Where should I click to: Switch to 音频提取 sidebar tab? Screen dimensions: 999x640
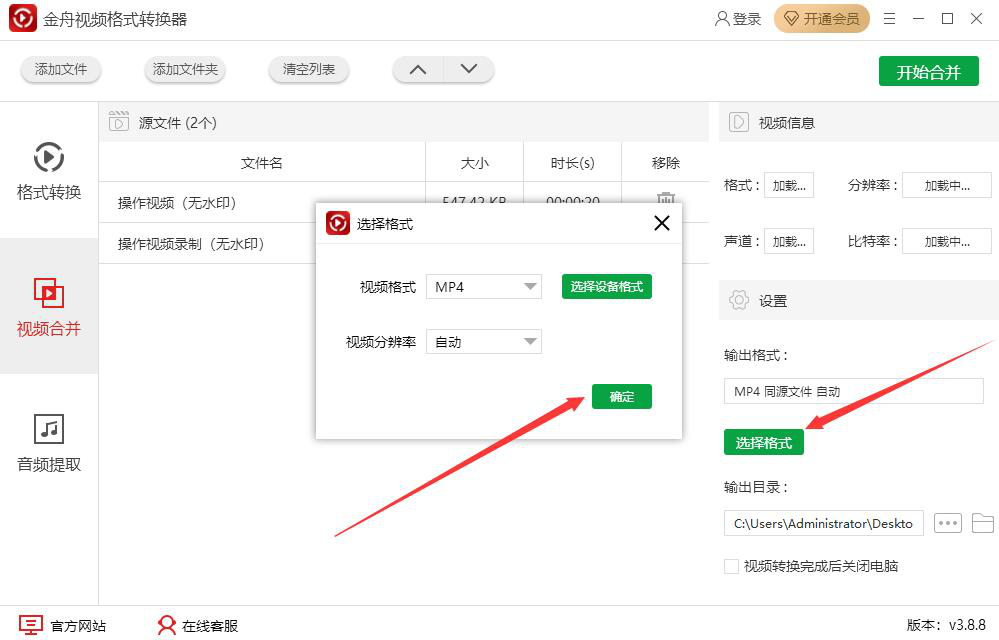(x=49, y=443)
